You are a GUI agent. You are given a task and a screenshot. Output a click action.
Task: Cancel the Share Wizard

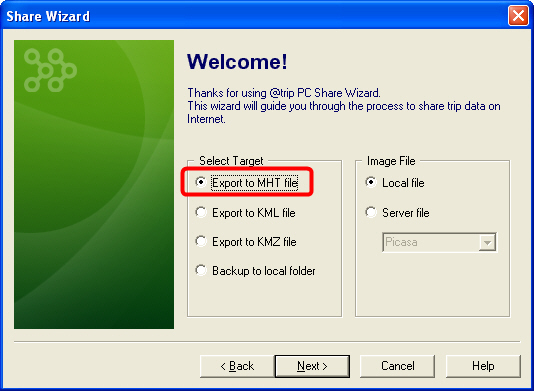click(x=397, y=366)
